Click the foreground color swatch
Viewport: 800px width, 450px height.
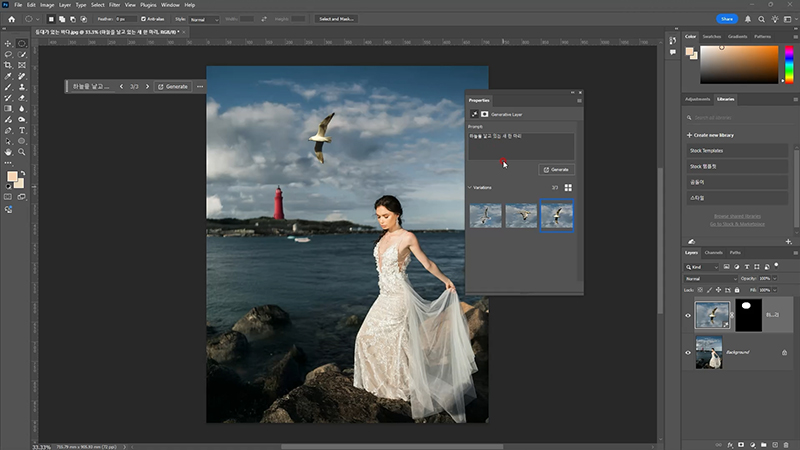point(12,176)
